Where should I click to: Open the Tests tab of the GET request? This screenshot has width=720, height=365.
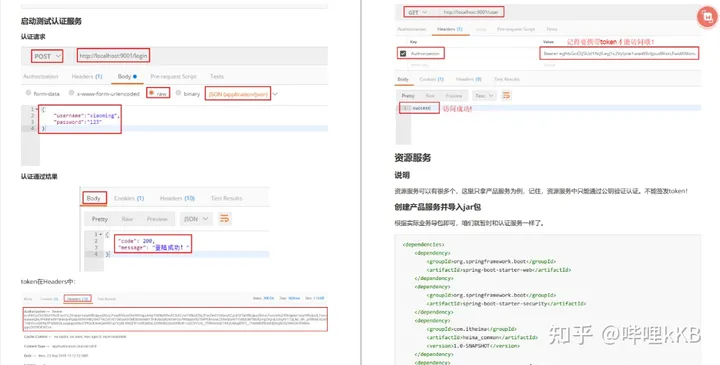click(x=551, y=29)
